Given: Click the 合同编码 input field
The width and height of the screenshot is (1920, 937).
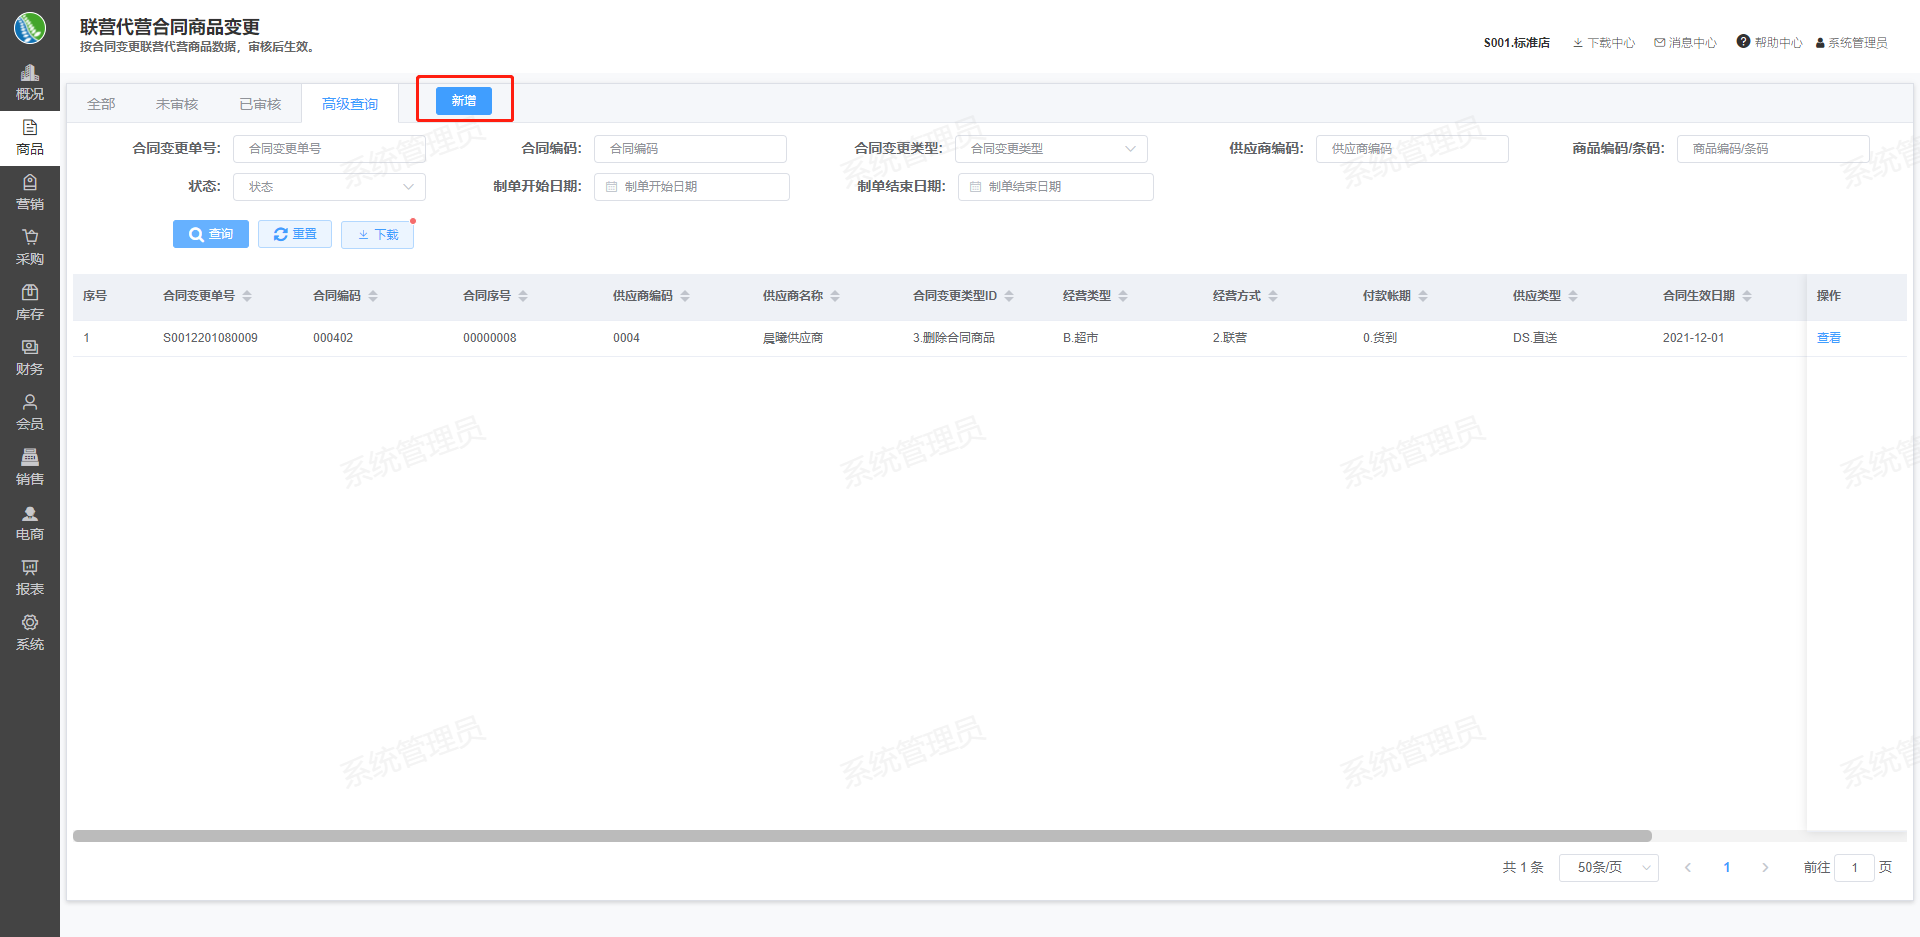Looking at the screenshot, I should coord(690,149).
